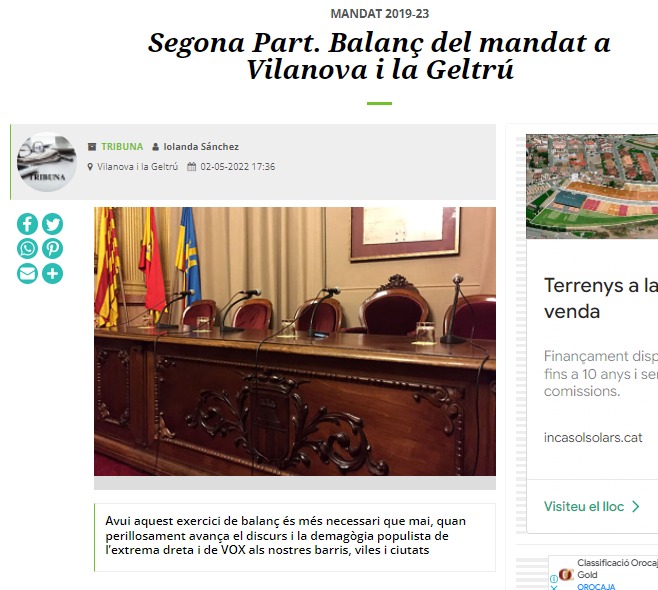The height and width of the screenshot is (590, 658).
Task: Click the MANDAT 2019-23 label
Action: point(379,14)
